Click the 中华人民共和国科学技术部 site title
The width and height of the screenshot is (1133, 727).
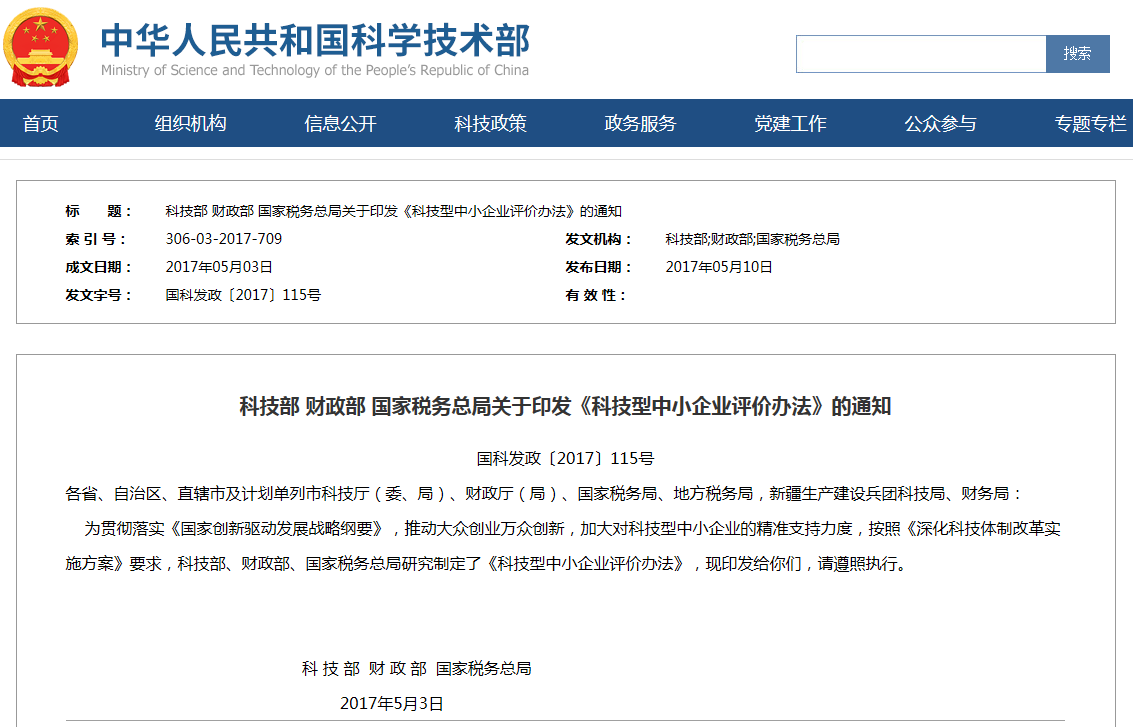(315, 40)
